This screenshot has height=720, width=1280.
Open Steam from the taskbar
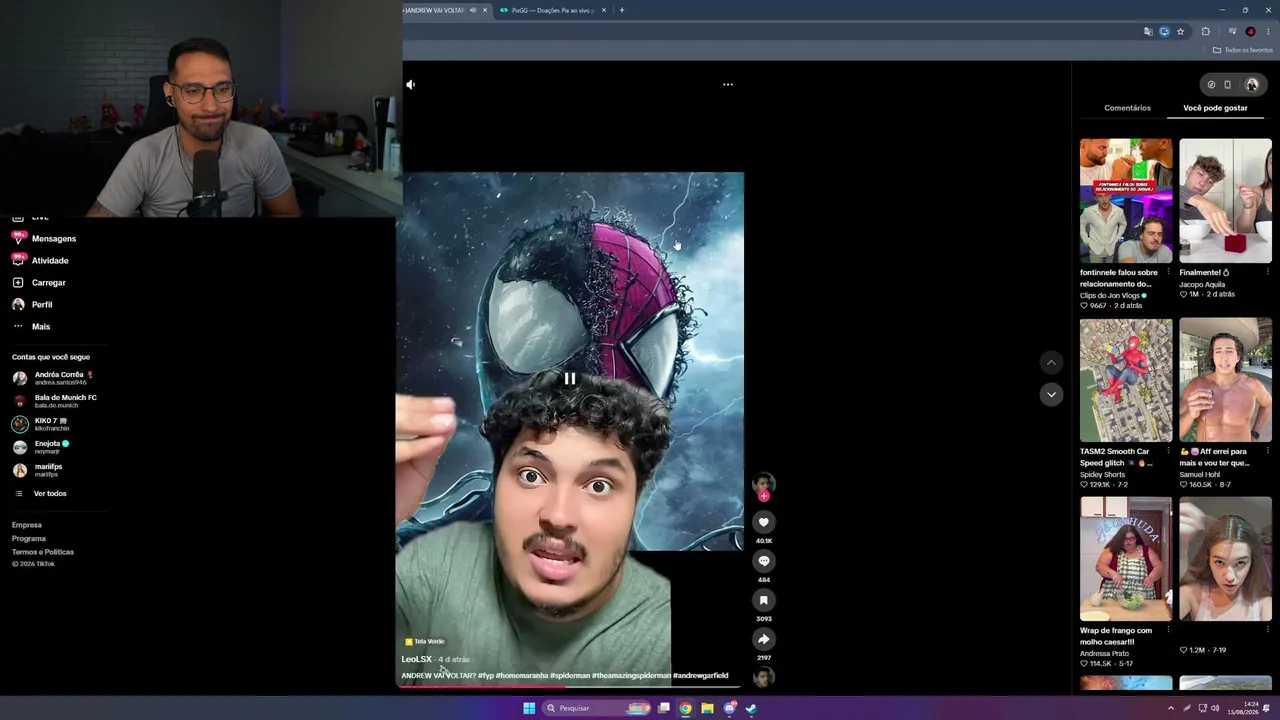[x=751, y=708]
